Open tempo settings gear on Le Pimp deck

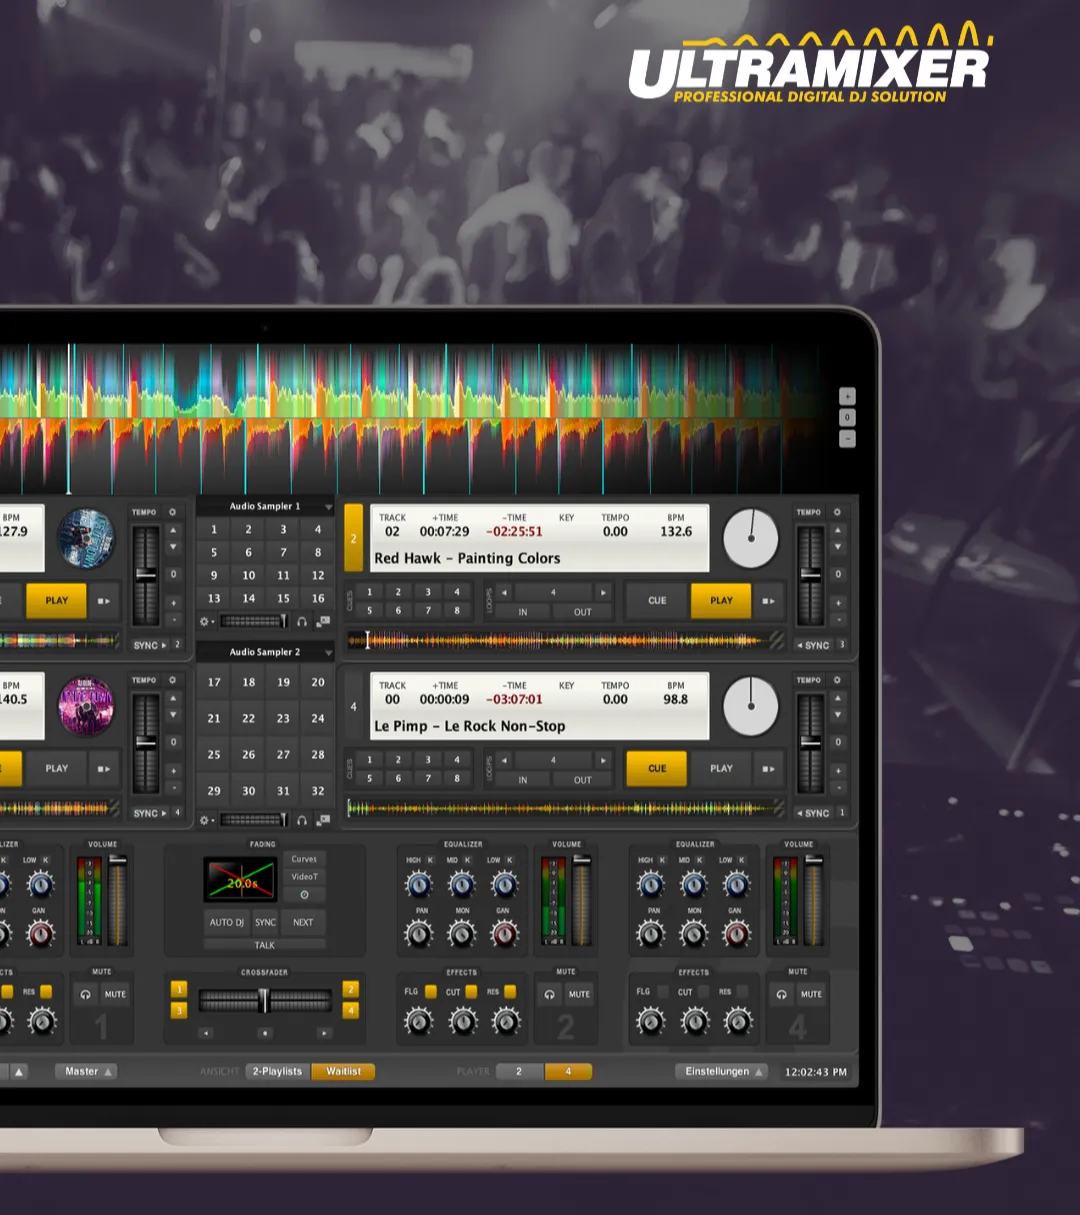click(x=837, y=680)
